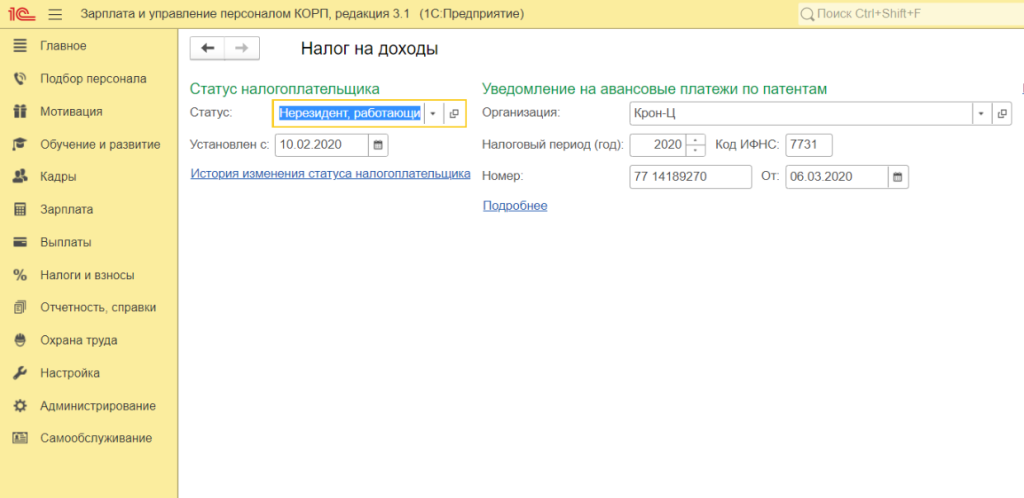This screenshot has width=1024, height=498.
Task: Expand the Статус dropdown list
Action: tap(433, 113)
